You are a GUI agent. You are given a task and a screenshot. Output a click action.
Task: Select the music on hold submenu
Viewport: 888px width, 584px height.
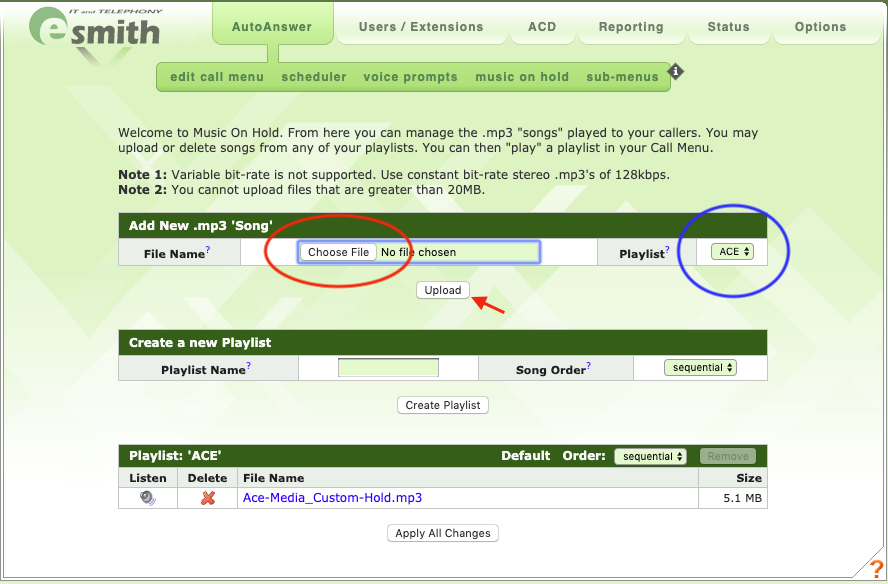522,77
